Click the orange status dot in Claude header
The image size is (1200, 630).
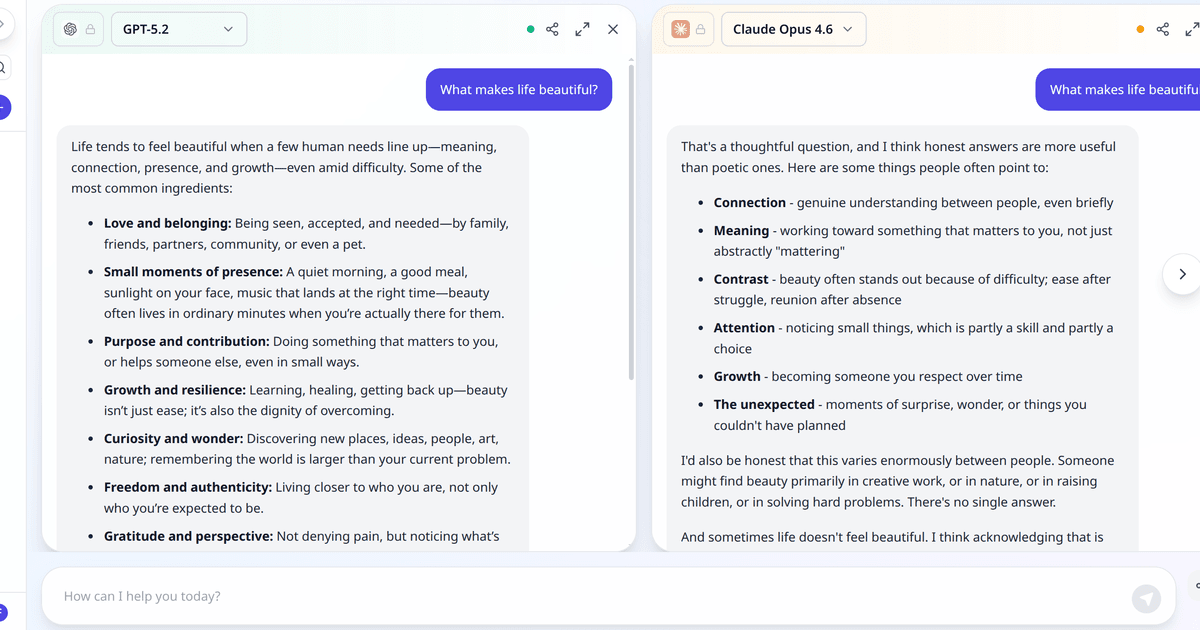[x=1140, y=30]
